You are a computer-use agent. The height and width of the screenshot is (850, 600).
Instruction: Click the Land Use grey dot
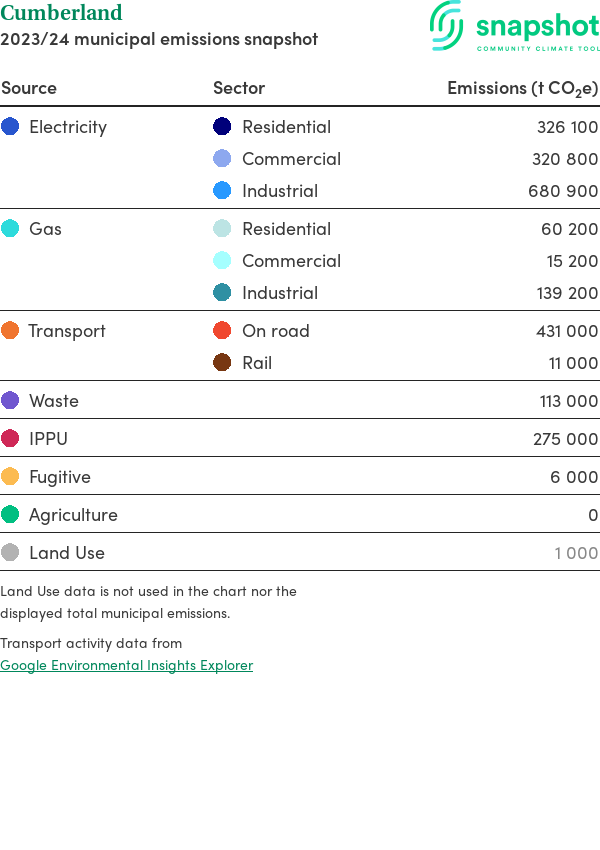[x=10, y=553]
